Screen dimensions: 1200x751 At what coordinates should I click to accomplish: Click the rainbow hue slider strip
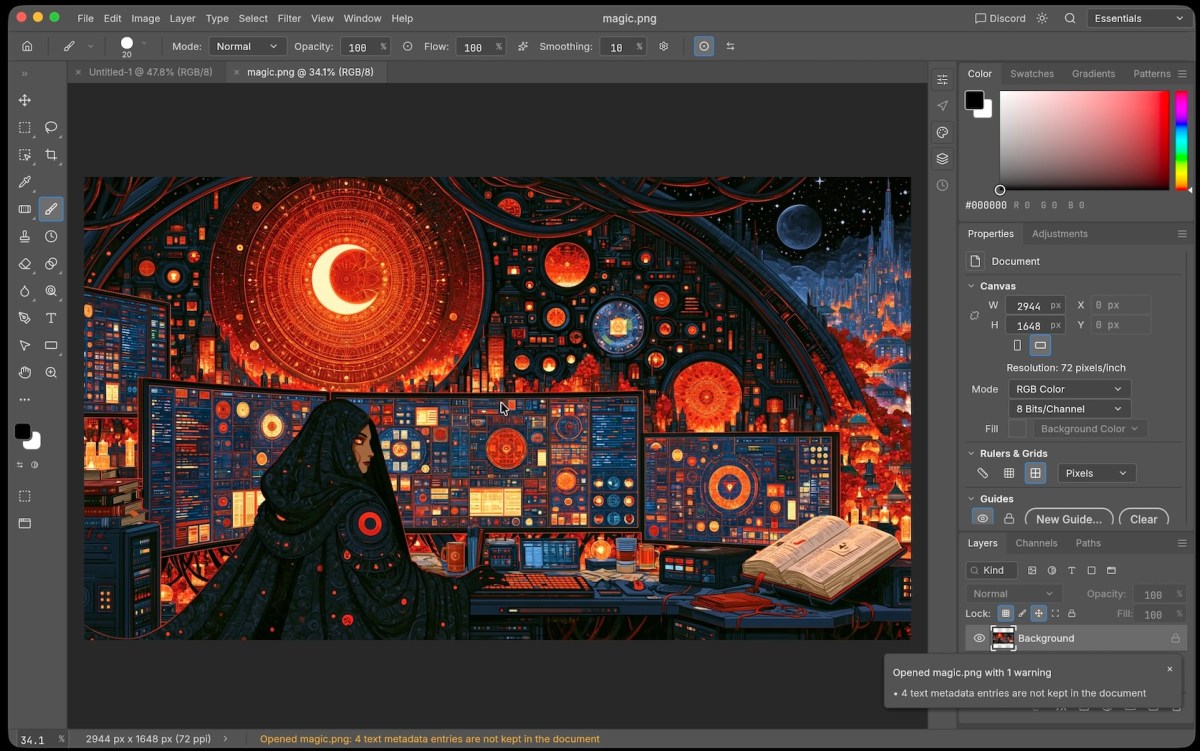pos(1181,140)
